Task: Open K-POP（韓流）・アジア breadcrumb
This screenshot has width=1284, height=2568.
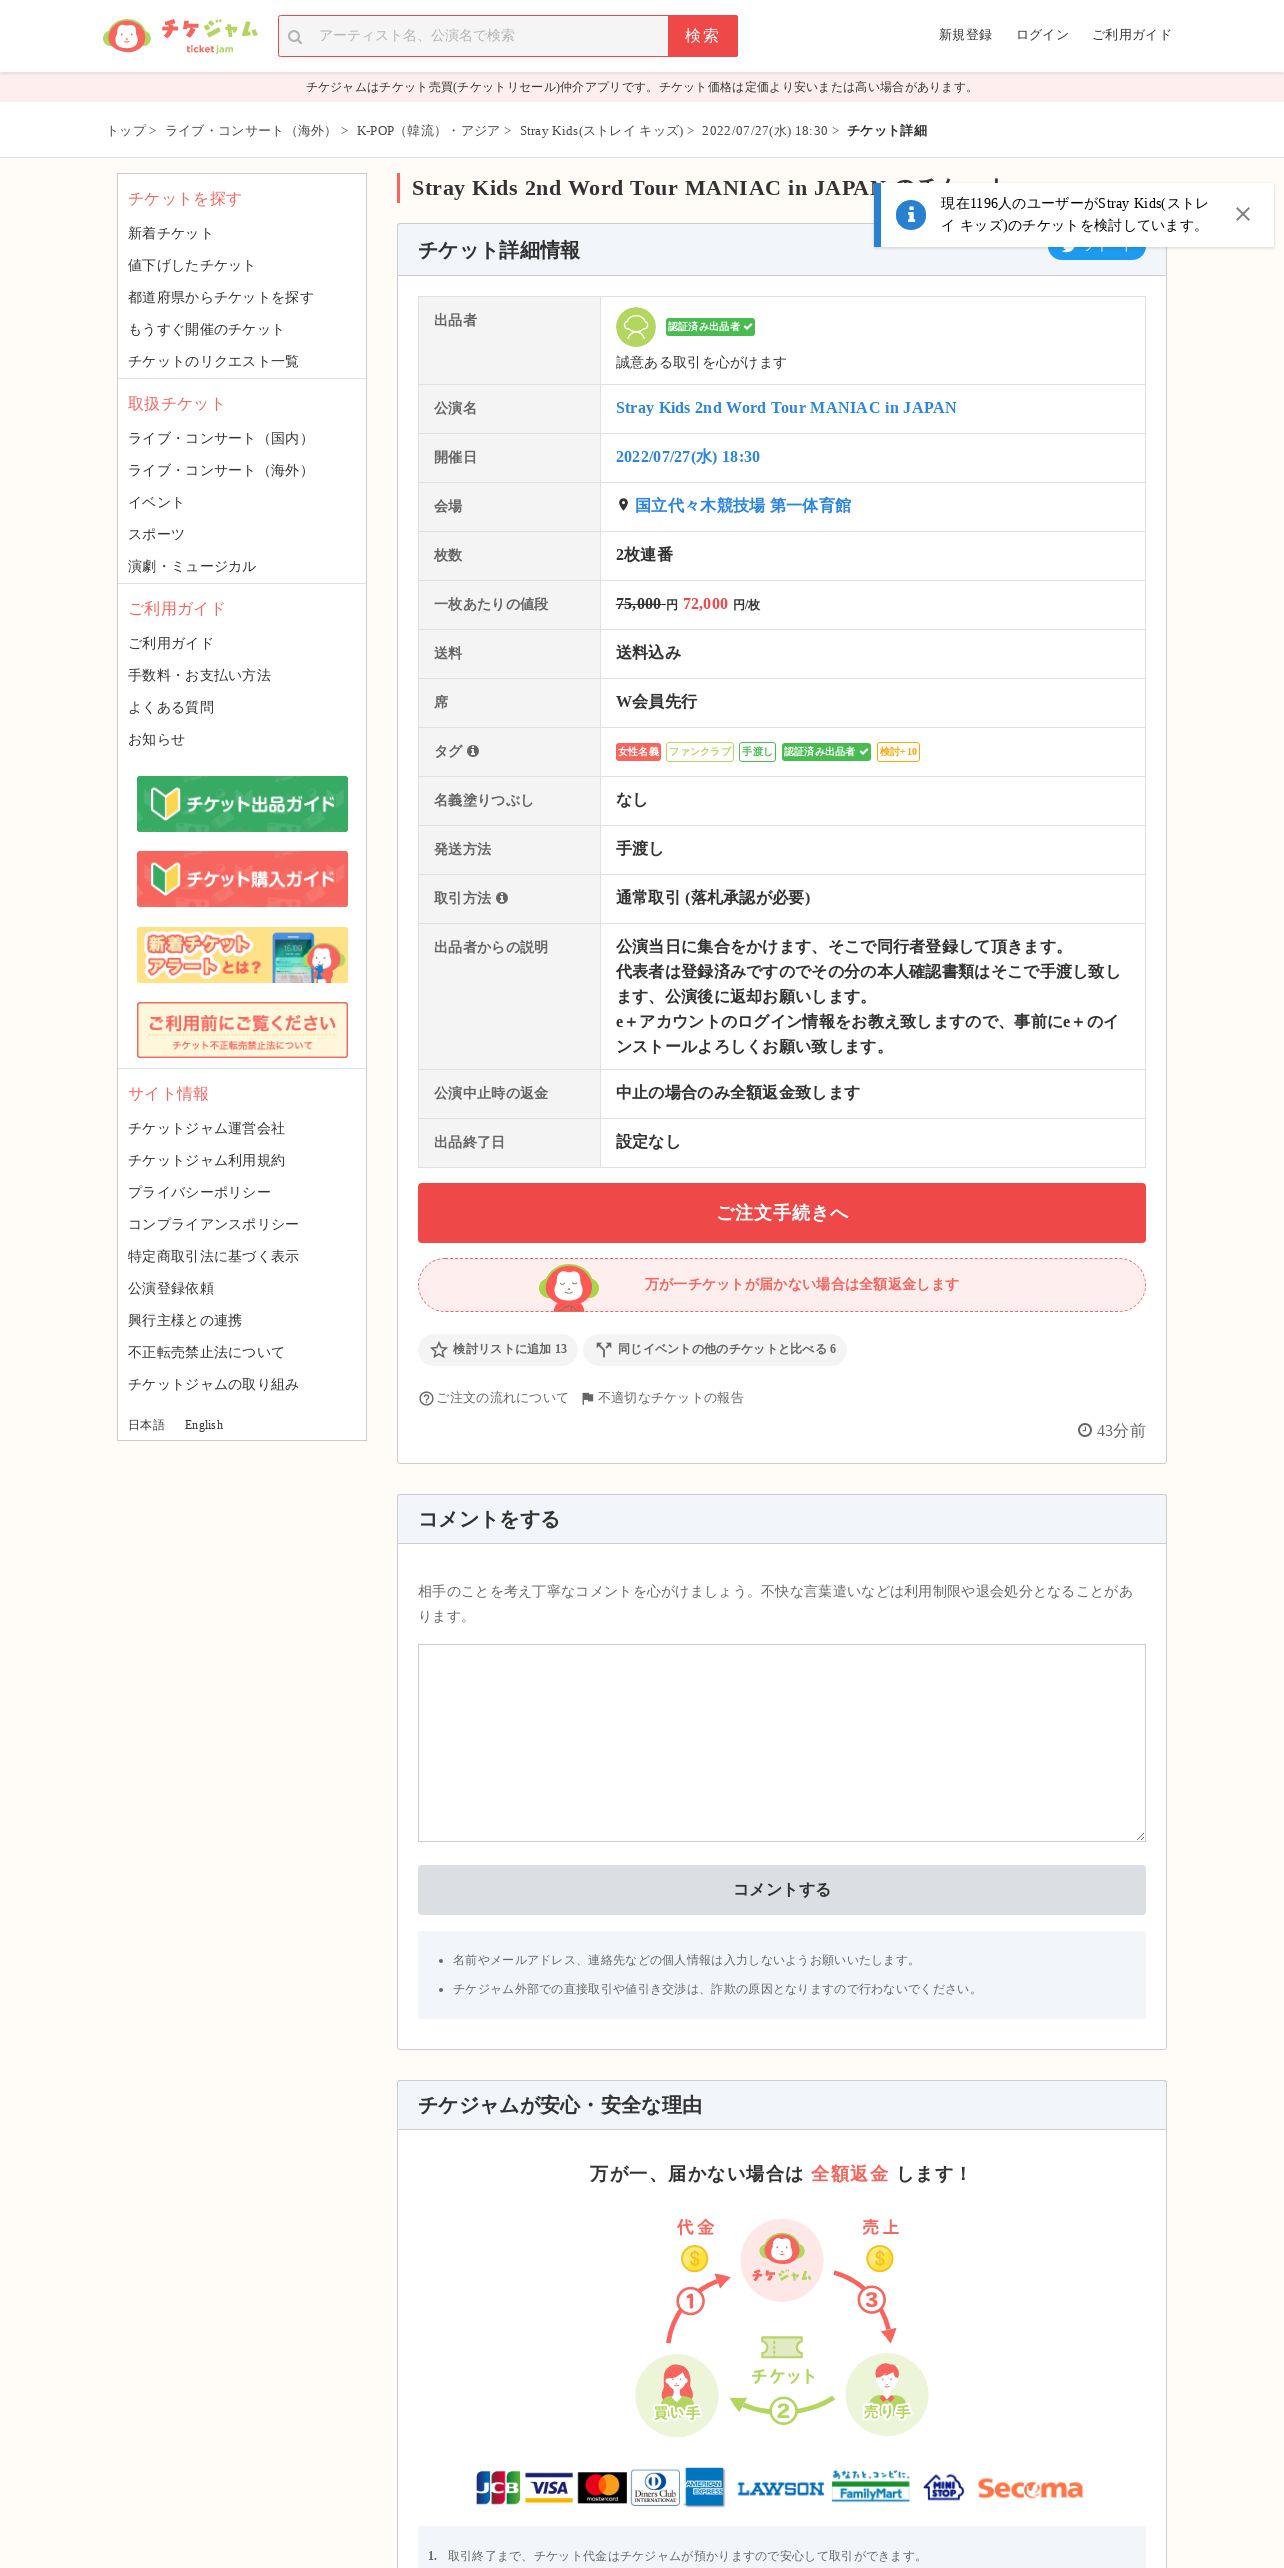Action: 428,131
